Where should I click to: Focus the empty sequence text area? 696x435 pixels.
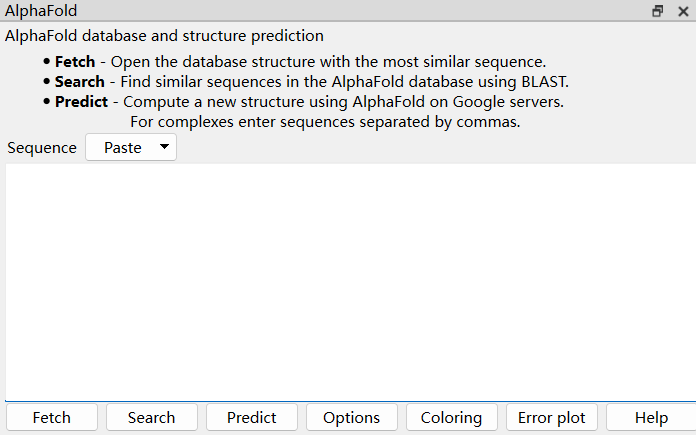[348, 282]
